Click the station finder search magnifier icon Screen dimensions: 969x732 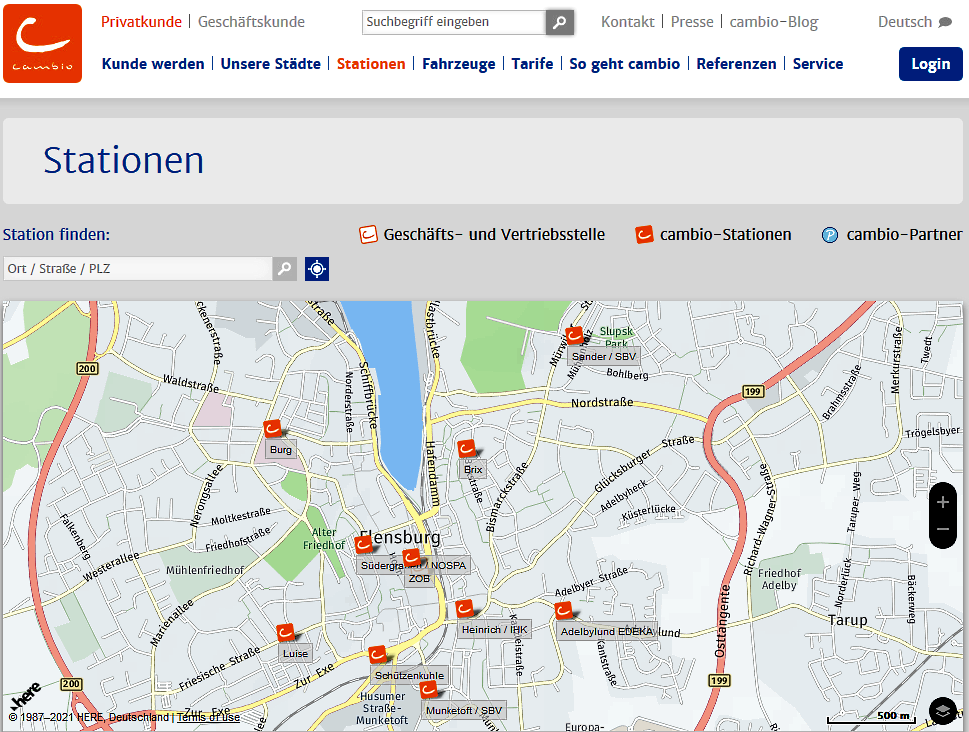(x=285, y=269)
